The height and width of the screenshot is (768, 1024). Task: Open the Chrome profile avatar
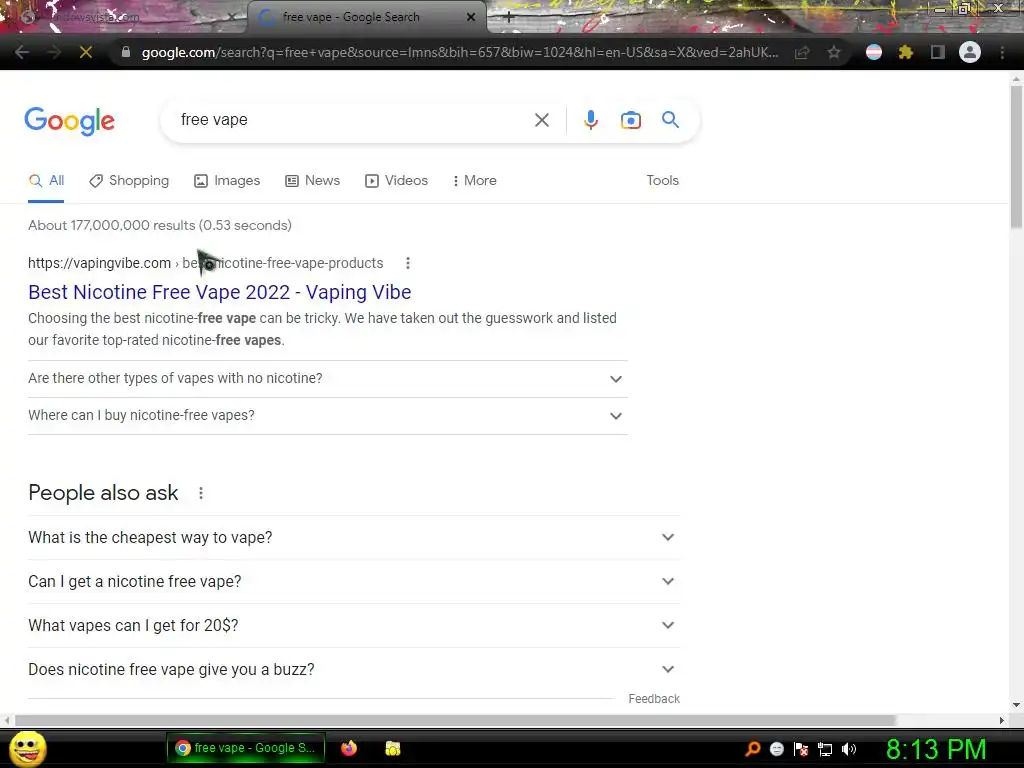coord(970,52)
